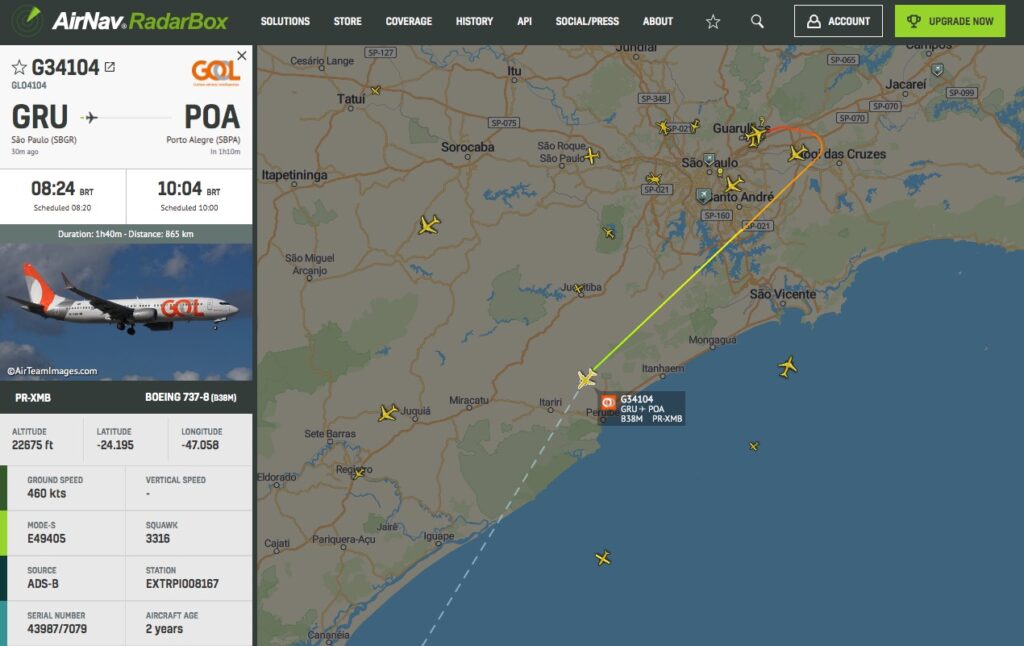1024x646 pixels.
Task: Click the GRU departure airport code
Action: [40, 118]
